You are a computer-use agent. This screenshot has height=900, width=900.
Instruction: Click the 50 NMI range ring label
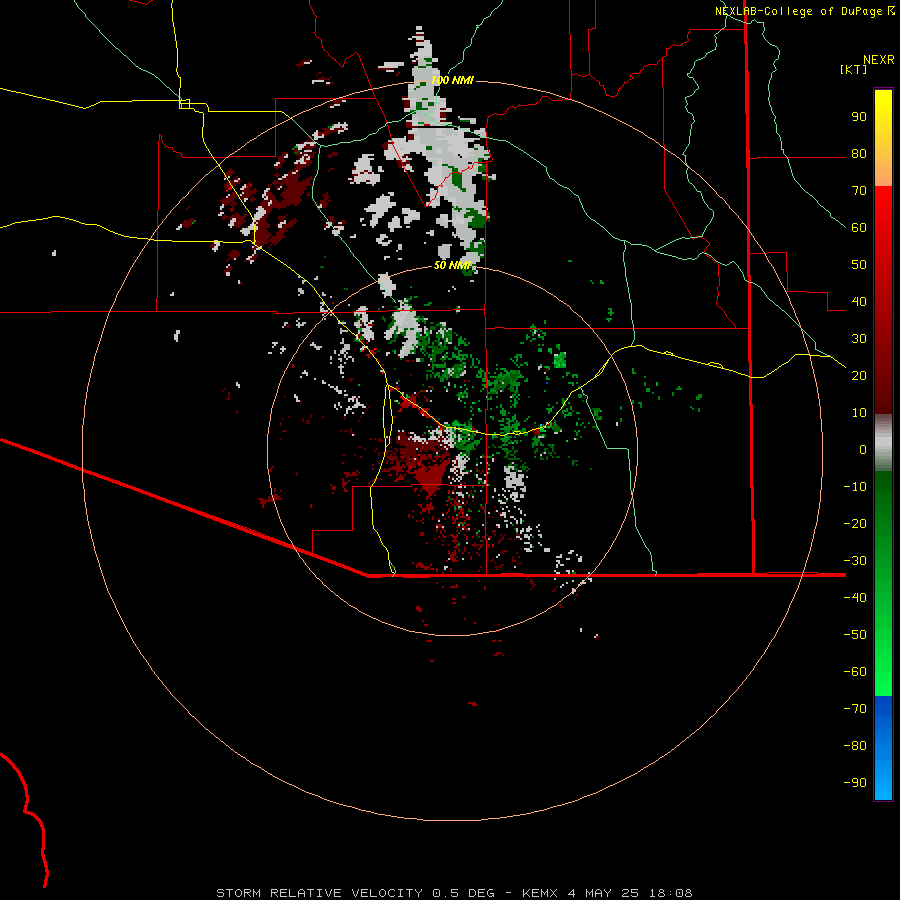coord(452,265)
